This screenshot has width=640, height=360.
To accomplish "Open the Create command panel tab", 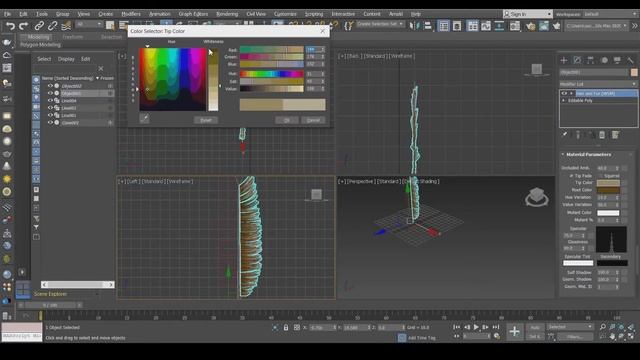I will (x=564, y=60).
